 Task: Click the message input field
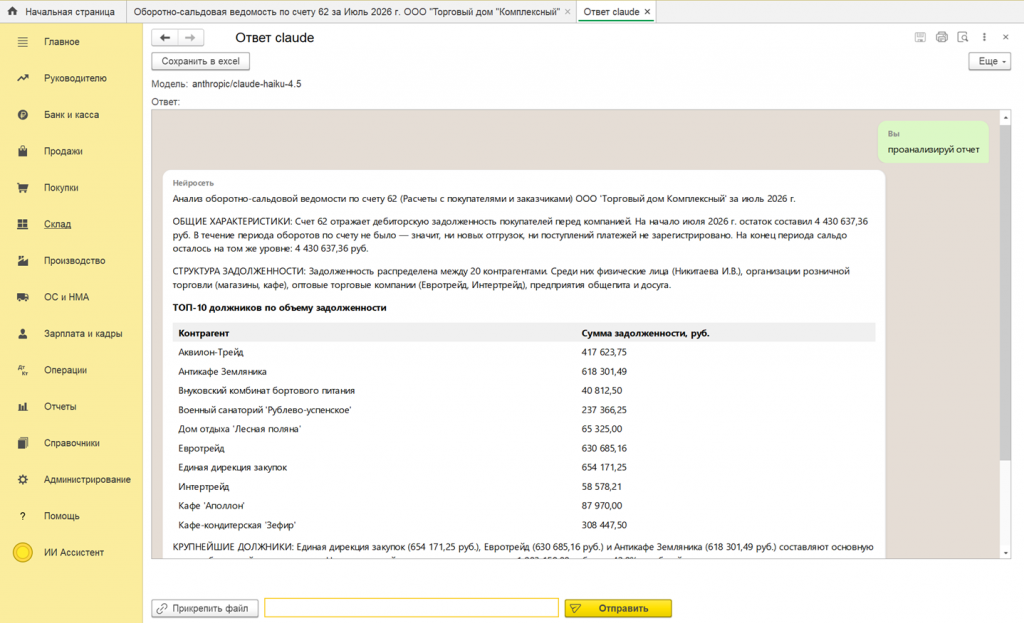pos(411,608)
